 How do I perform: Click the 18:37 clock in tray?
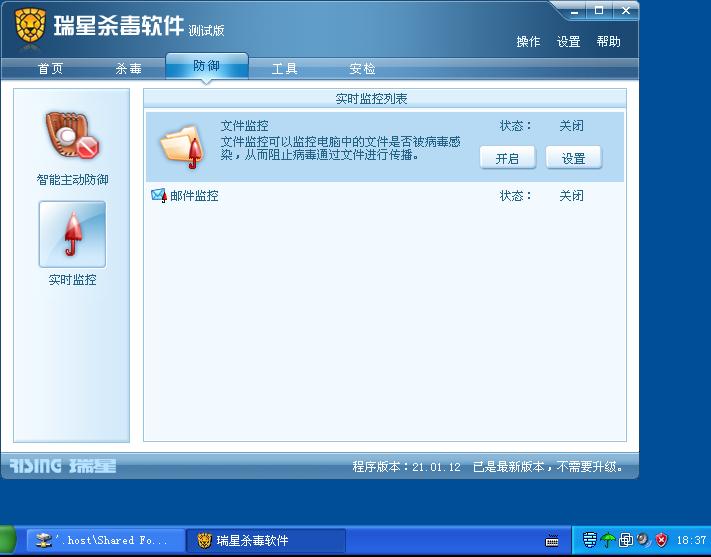[x=691, y=540]
